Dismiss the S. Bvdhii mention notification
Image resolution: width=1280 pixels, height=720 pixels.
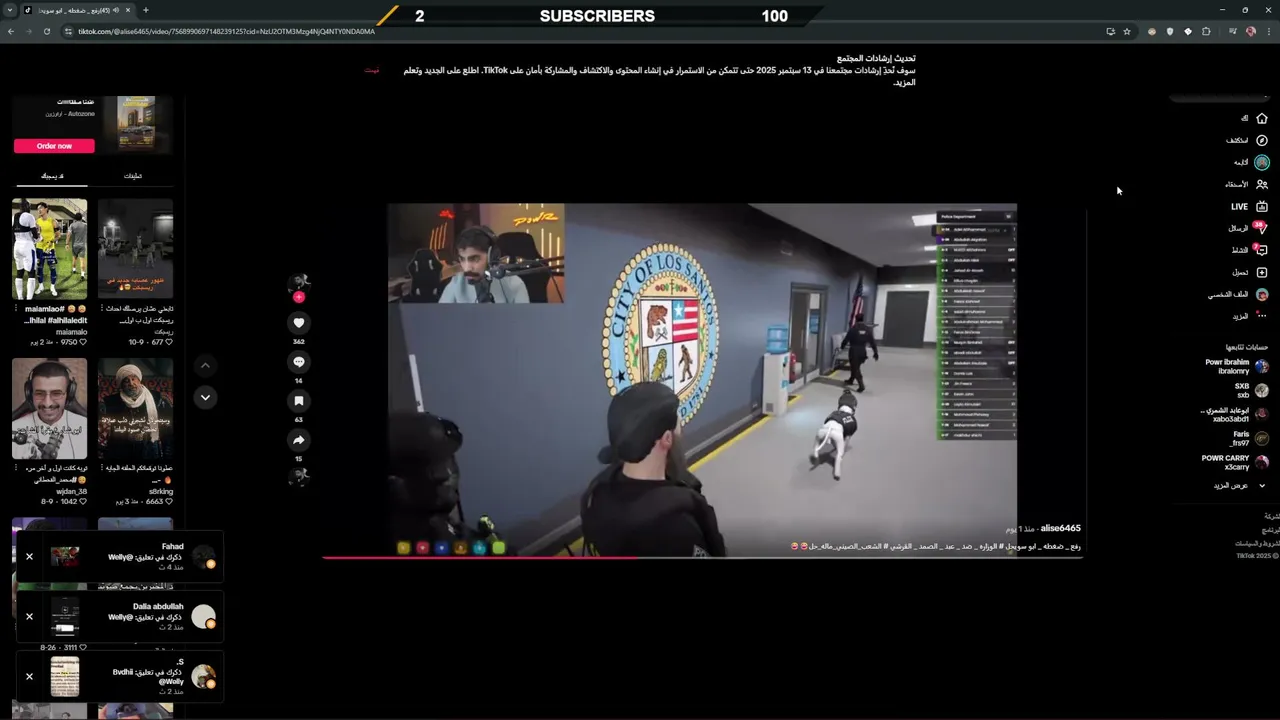[29, 676]
